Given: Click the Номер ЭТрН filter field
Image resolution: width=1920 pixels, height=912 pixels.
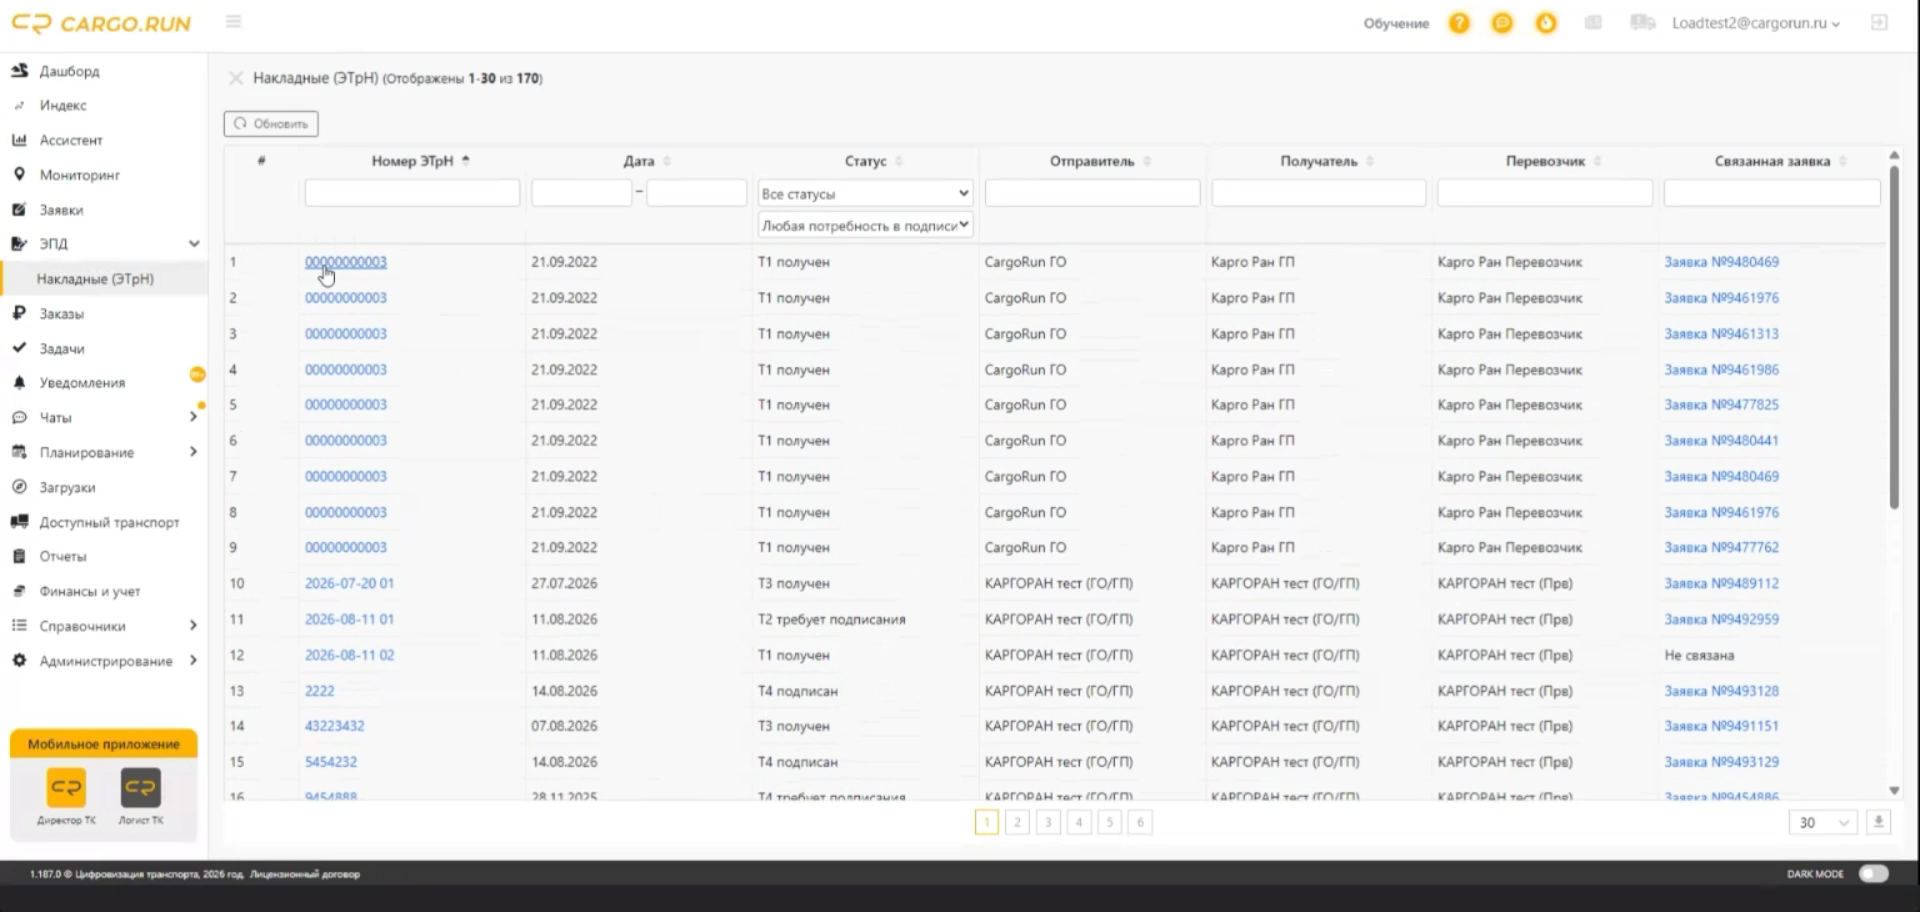Looking at the screenshot, I should click(412, 193).
